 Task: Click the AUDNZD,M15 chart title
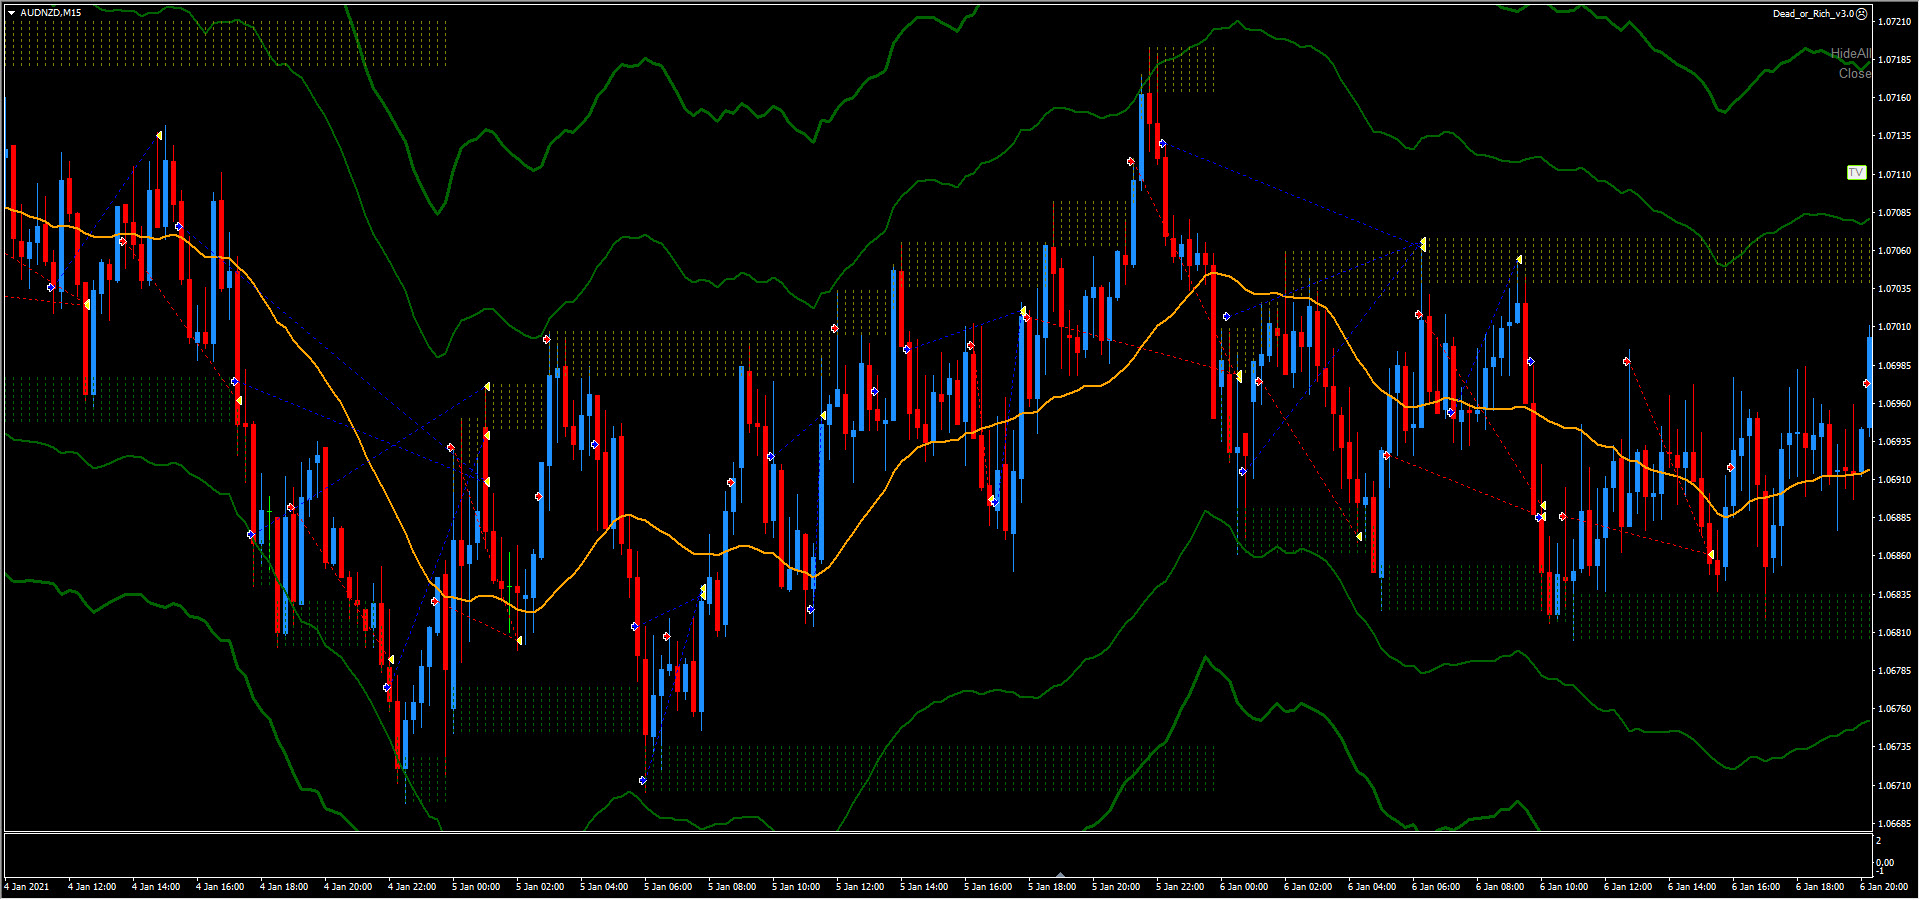pos(51,13)
